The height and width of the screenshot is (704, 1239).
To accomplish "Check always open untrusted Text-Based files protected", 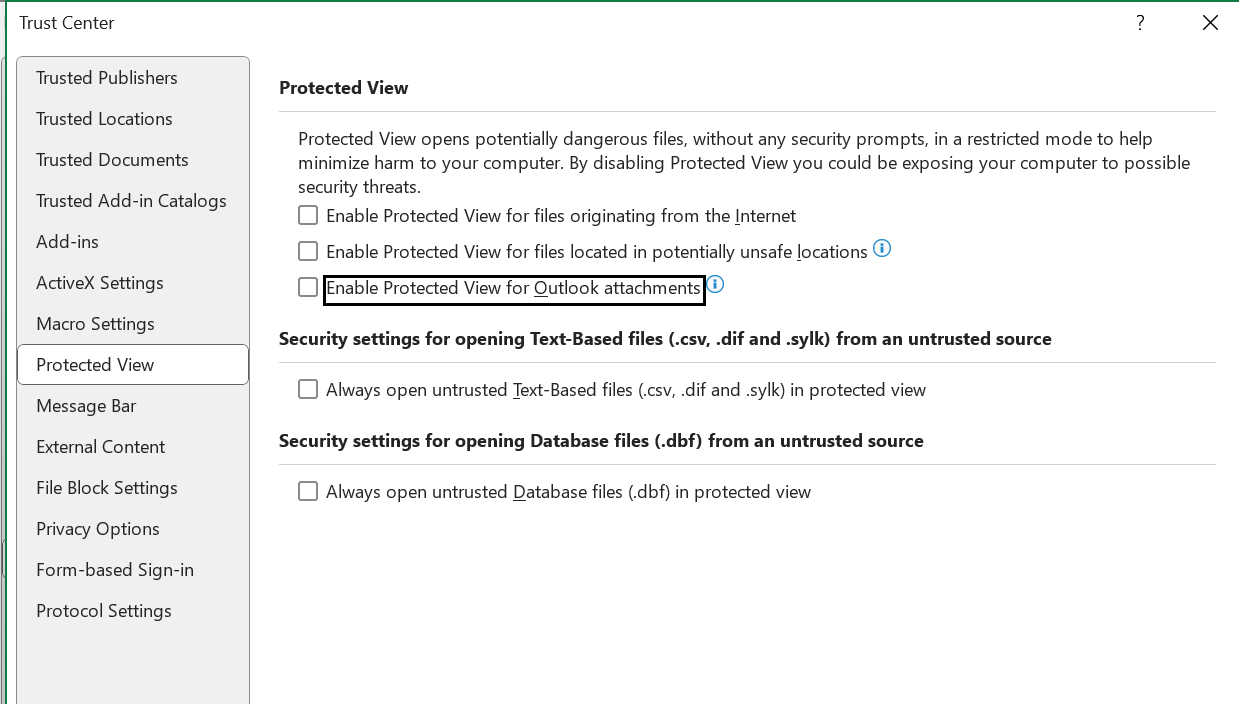I will coord(307,389).
